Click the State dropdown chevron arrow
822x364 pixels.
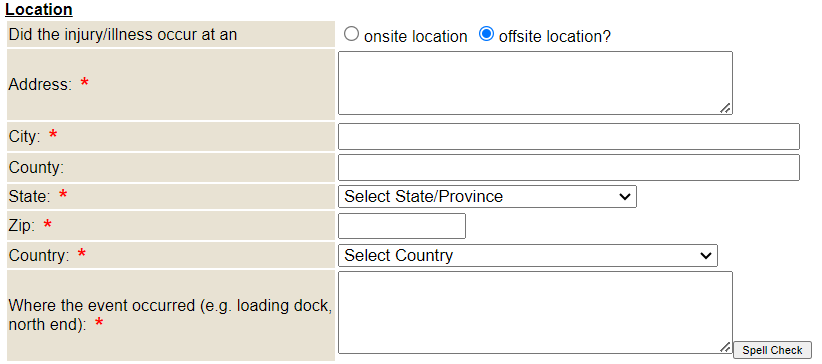tap(624, 197)
